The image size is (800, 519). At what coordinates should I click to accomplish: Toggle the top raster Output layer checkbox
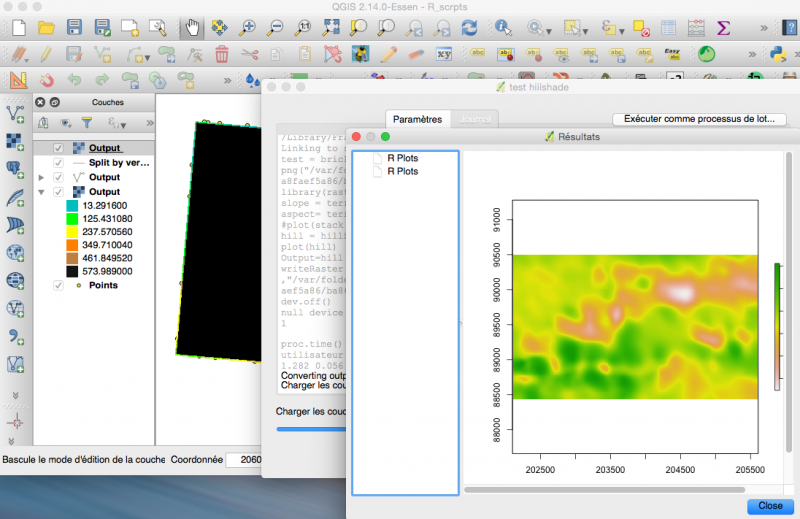[x=59, y=148]
